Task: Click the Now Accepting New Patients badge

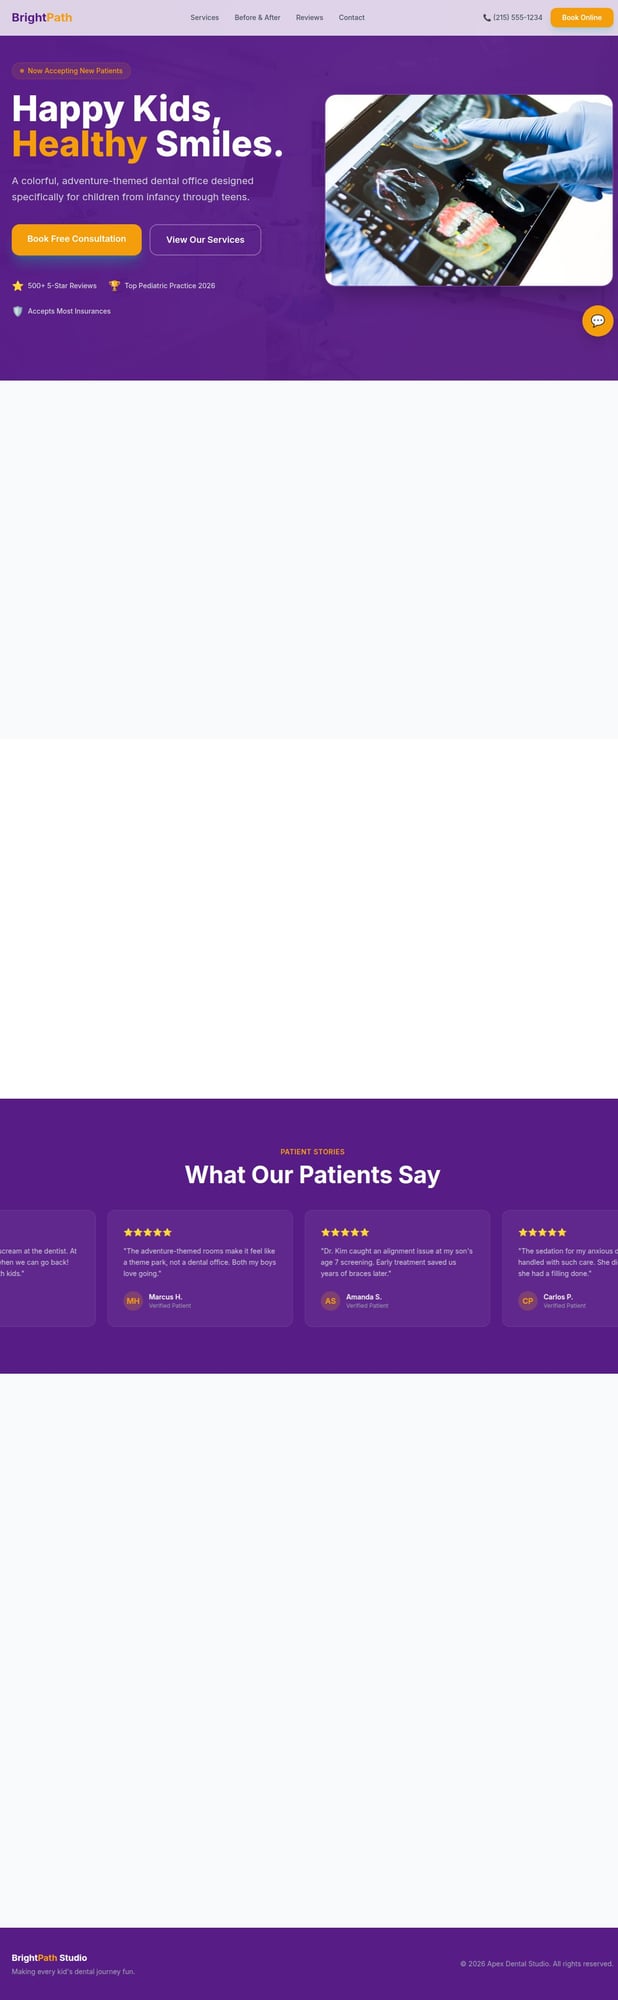Action: point(73,70)
